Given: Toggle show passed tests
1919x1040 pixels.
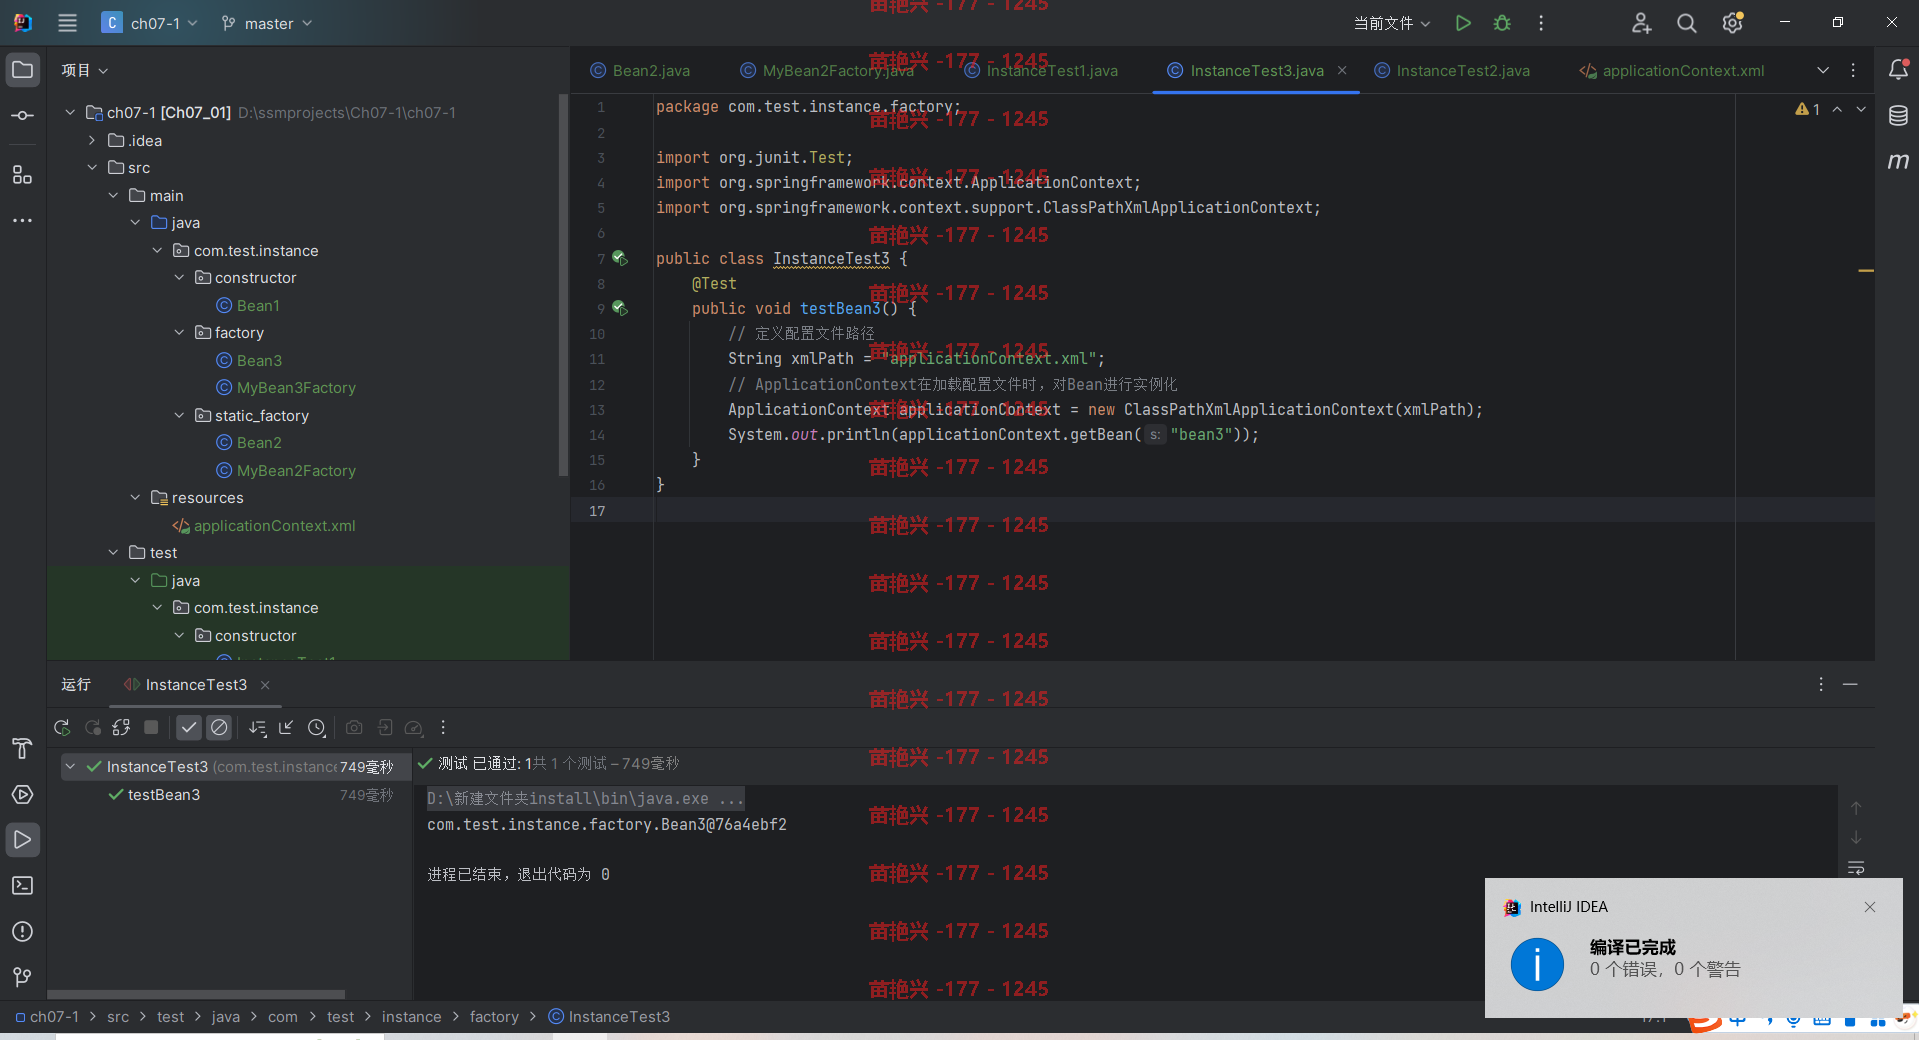Looking at the screenshot, I should point(189,728).
